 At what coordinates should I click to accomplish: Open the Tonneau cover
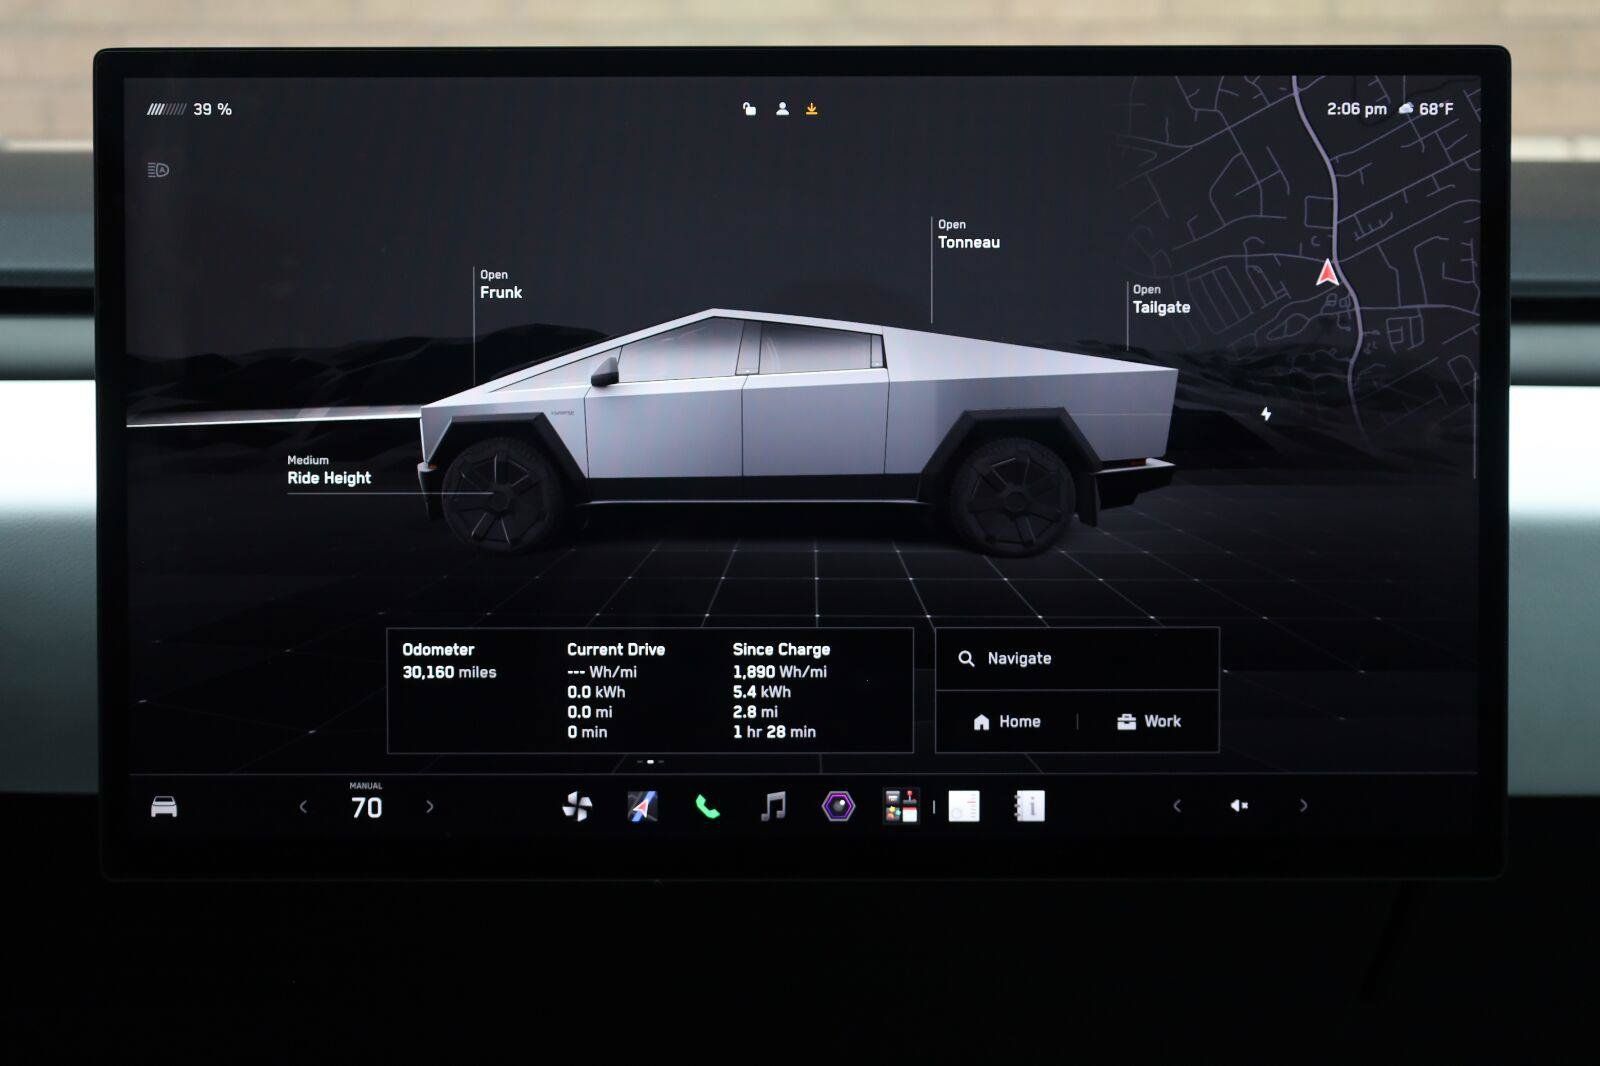(x=968, y=234)
